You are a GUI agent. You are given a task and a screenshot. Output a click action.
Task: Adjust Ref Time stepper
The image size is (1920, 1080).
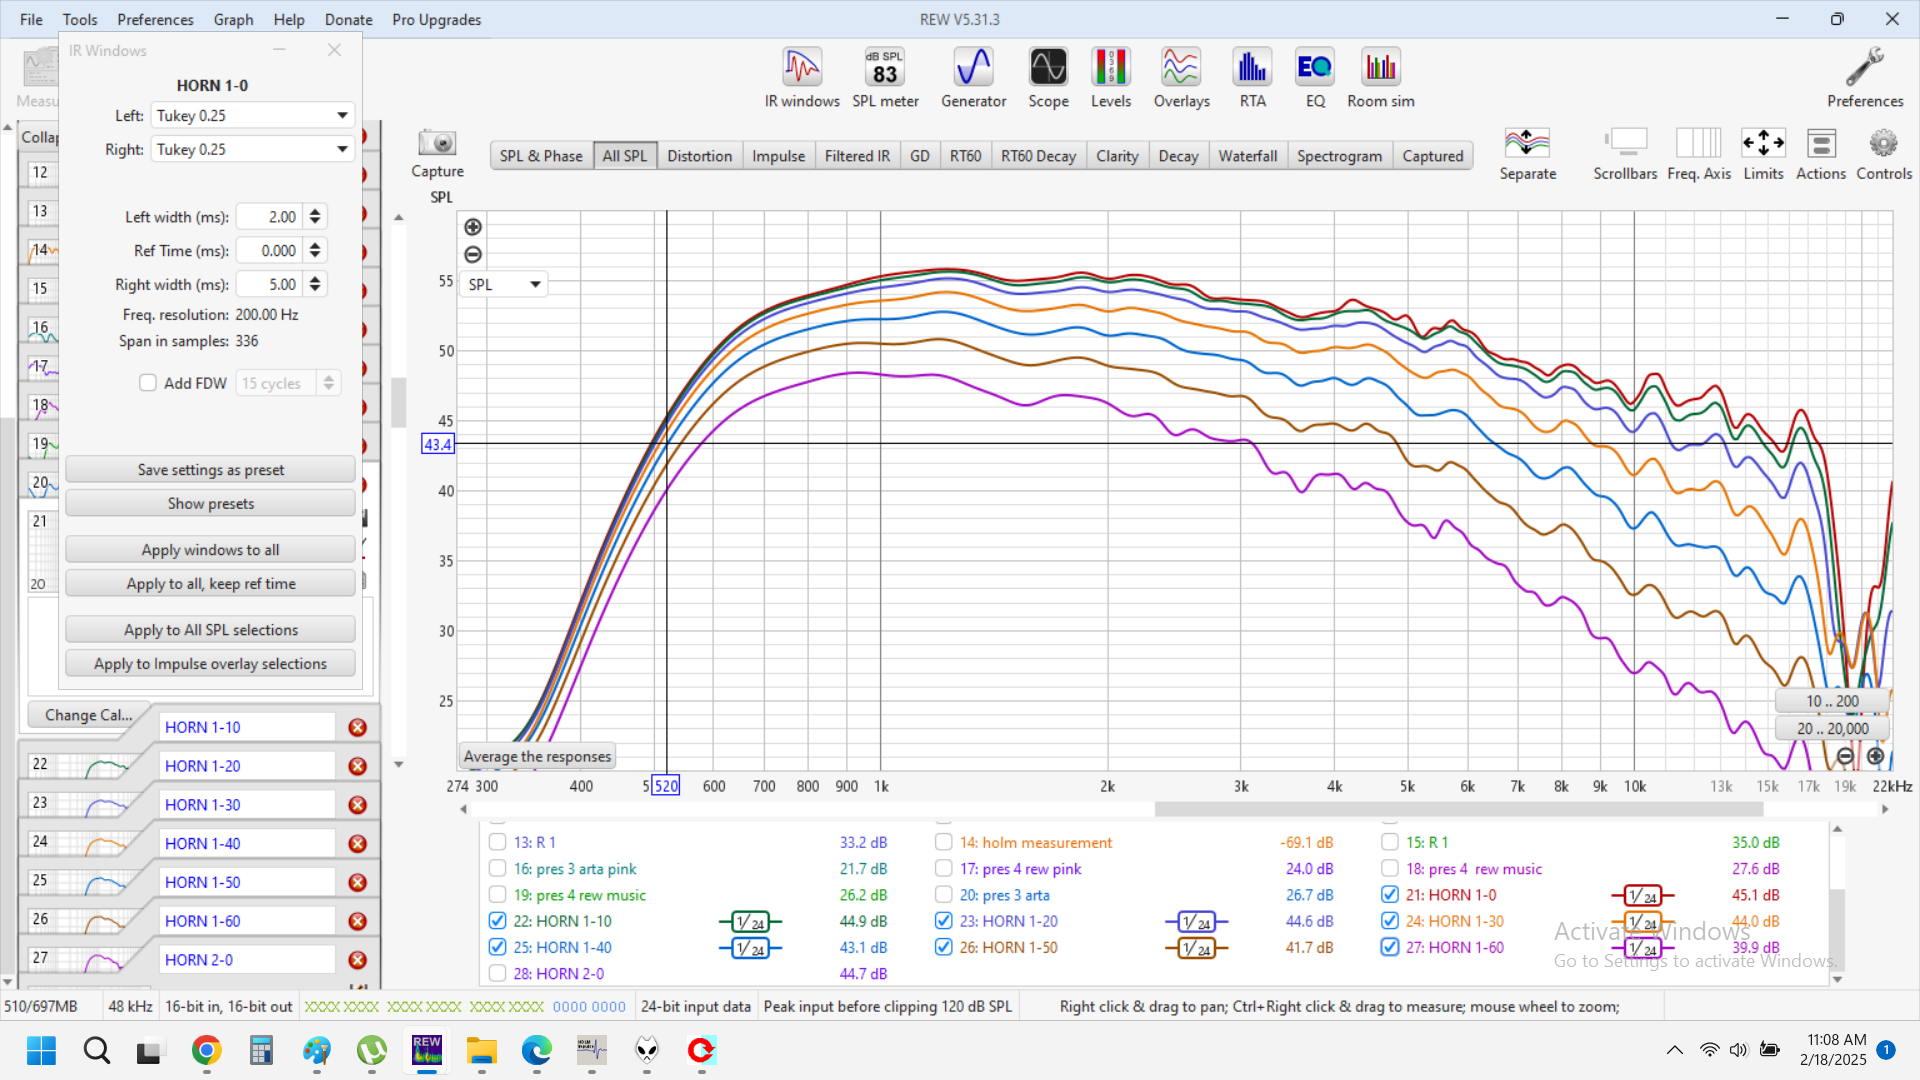pyautogui.click(x=315, y=251)
